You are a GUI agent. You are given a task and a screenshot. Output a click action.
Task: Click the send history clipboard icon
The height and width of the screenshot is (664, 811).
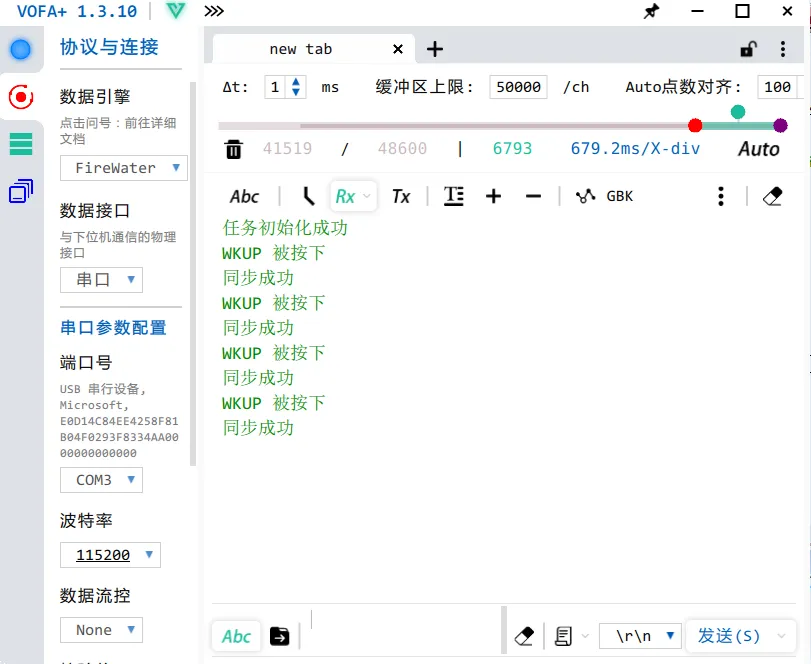(561, 634)
